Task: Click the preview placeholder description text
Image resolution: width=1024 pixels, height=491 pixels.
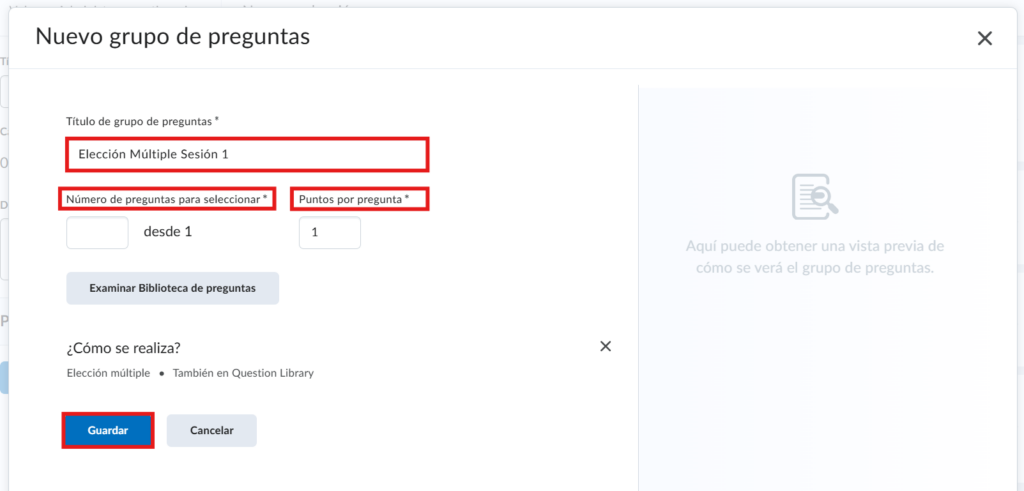Action: pyautogui.click(x=814, y=257)
